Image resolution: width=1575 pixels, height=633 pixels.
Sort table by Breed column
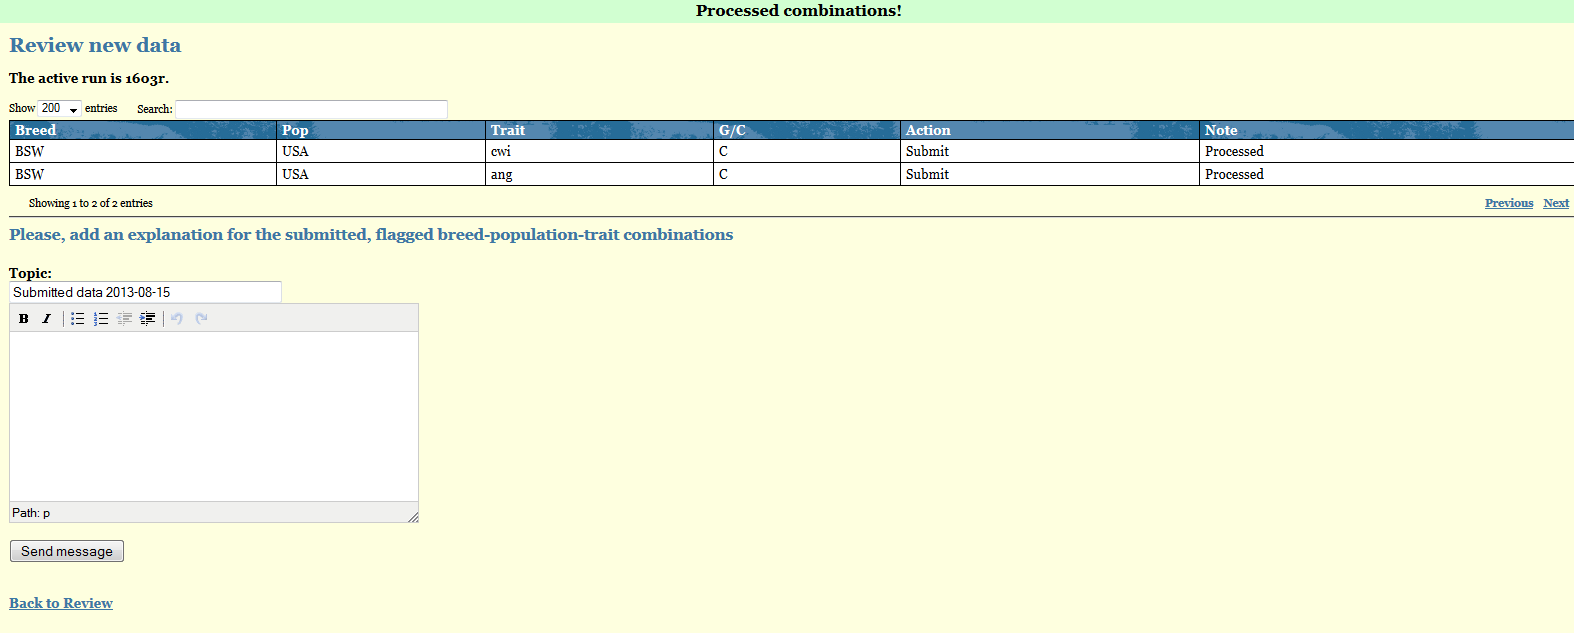point(36,130)
